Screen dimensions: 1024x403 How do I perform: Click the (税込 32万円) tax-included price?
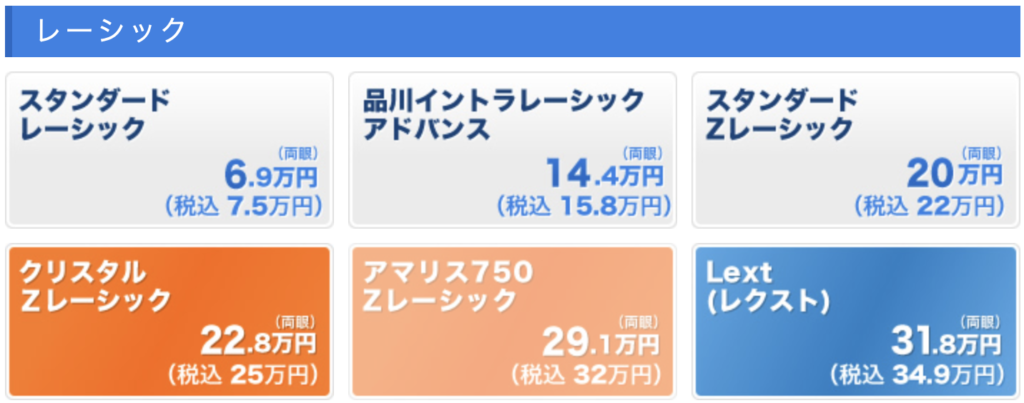coord(586,375)
